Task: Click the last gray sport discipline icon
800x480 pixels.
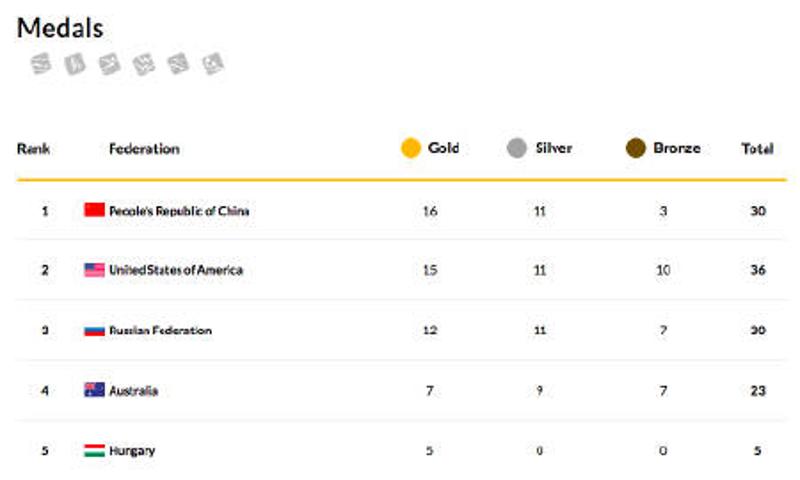Action: point(212,64)
